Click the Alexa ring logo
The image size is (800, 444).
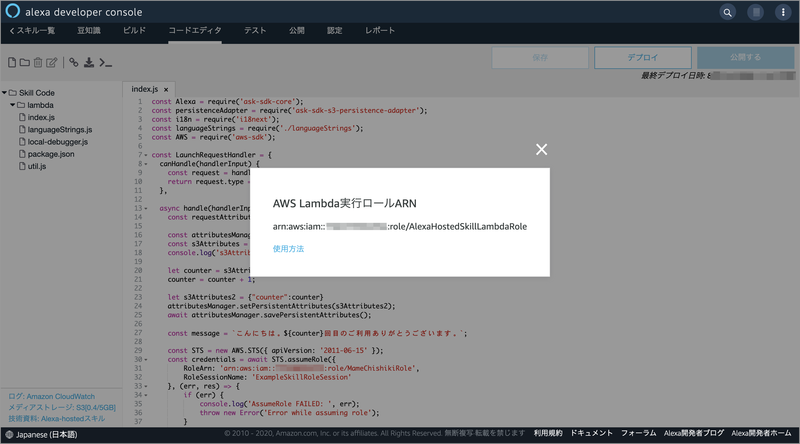(12, 11)
